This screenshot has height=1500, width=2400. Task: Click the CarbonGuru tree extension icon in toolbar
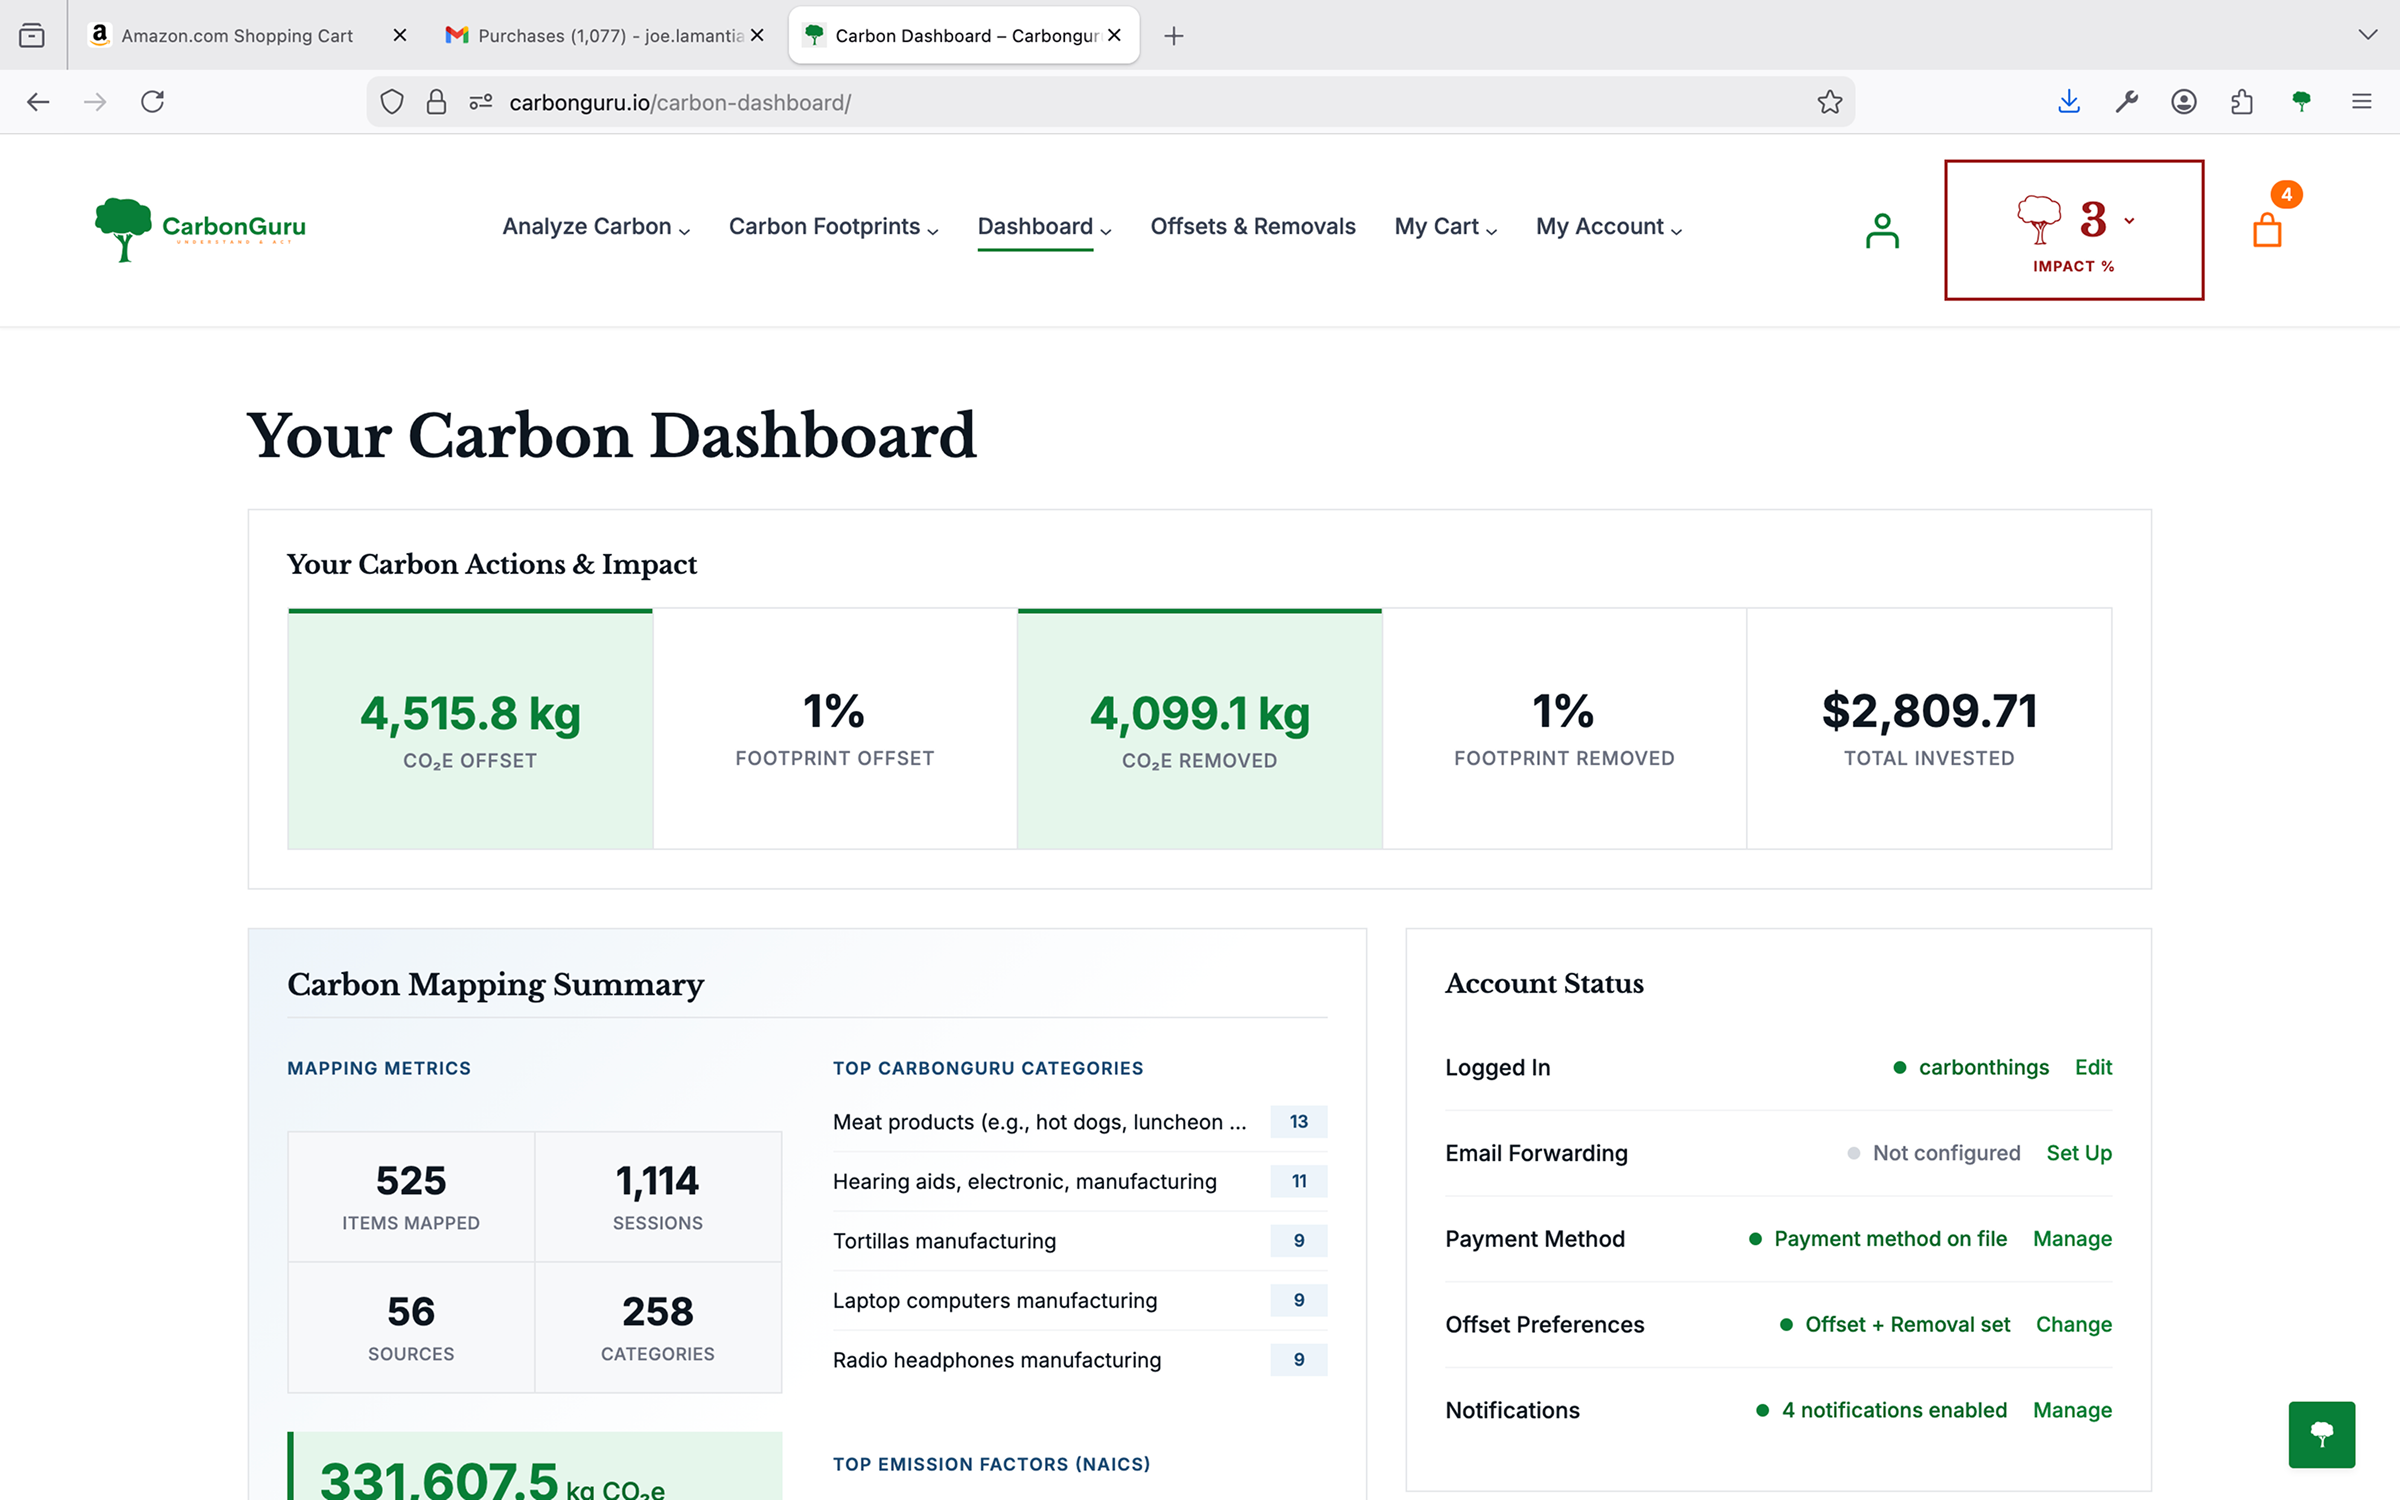point(2302,101)
